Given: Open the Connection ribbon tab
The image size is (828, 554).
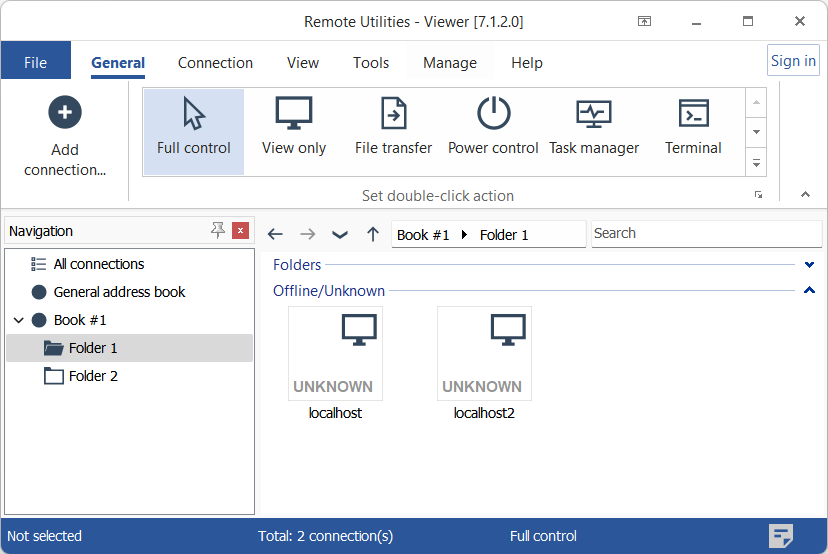Looking at the screenshot, I should click(x=215, y=63).
